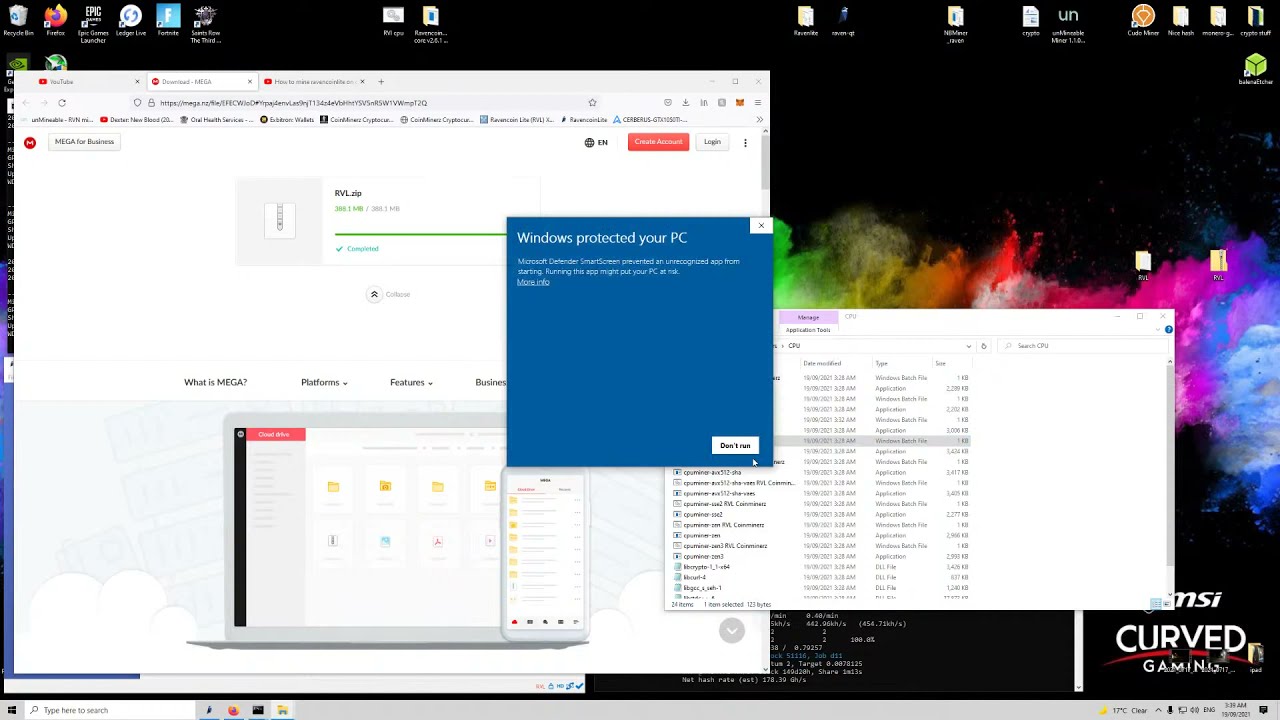Click the Don't run button in SmartScreen dialog
1280x720 pixels.
click(x=735, y=446)
